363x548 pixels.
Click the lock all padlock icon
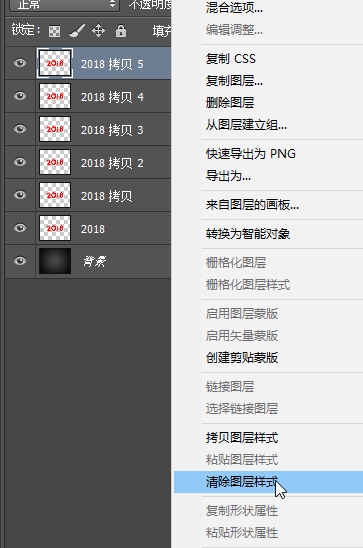(121, 31)
